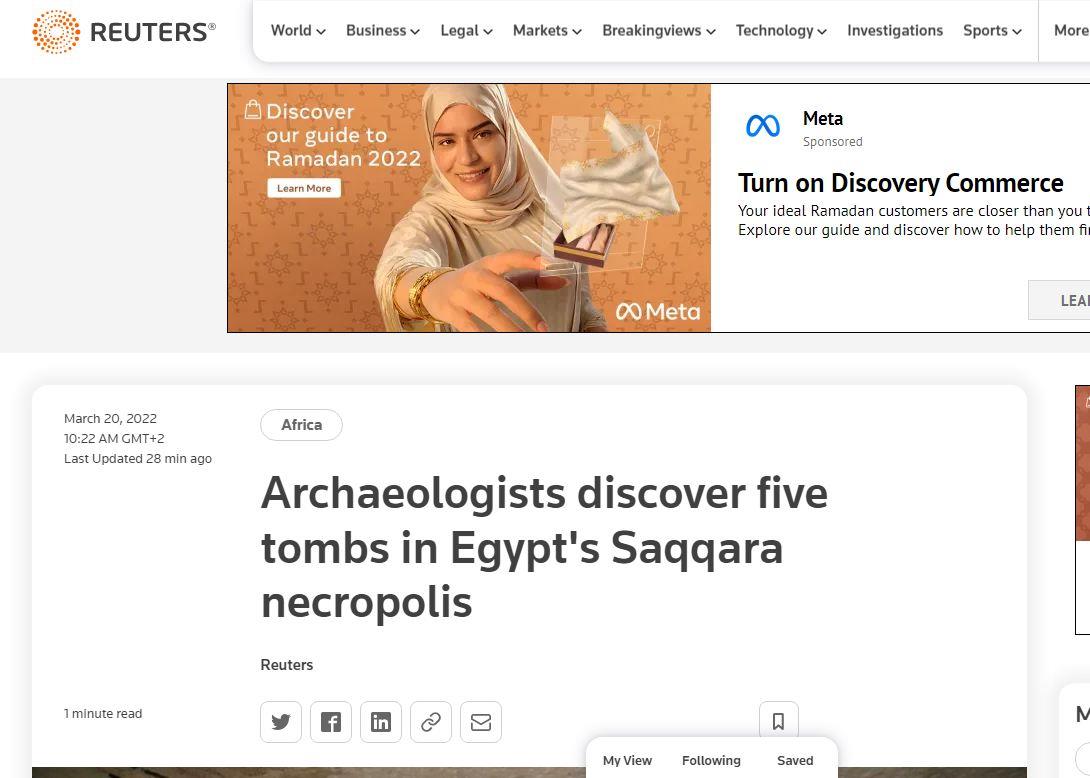Expand the Technology menu
This screenshot has height=778, width=1090.
coord(781,31)
